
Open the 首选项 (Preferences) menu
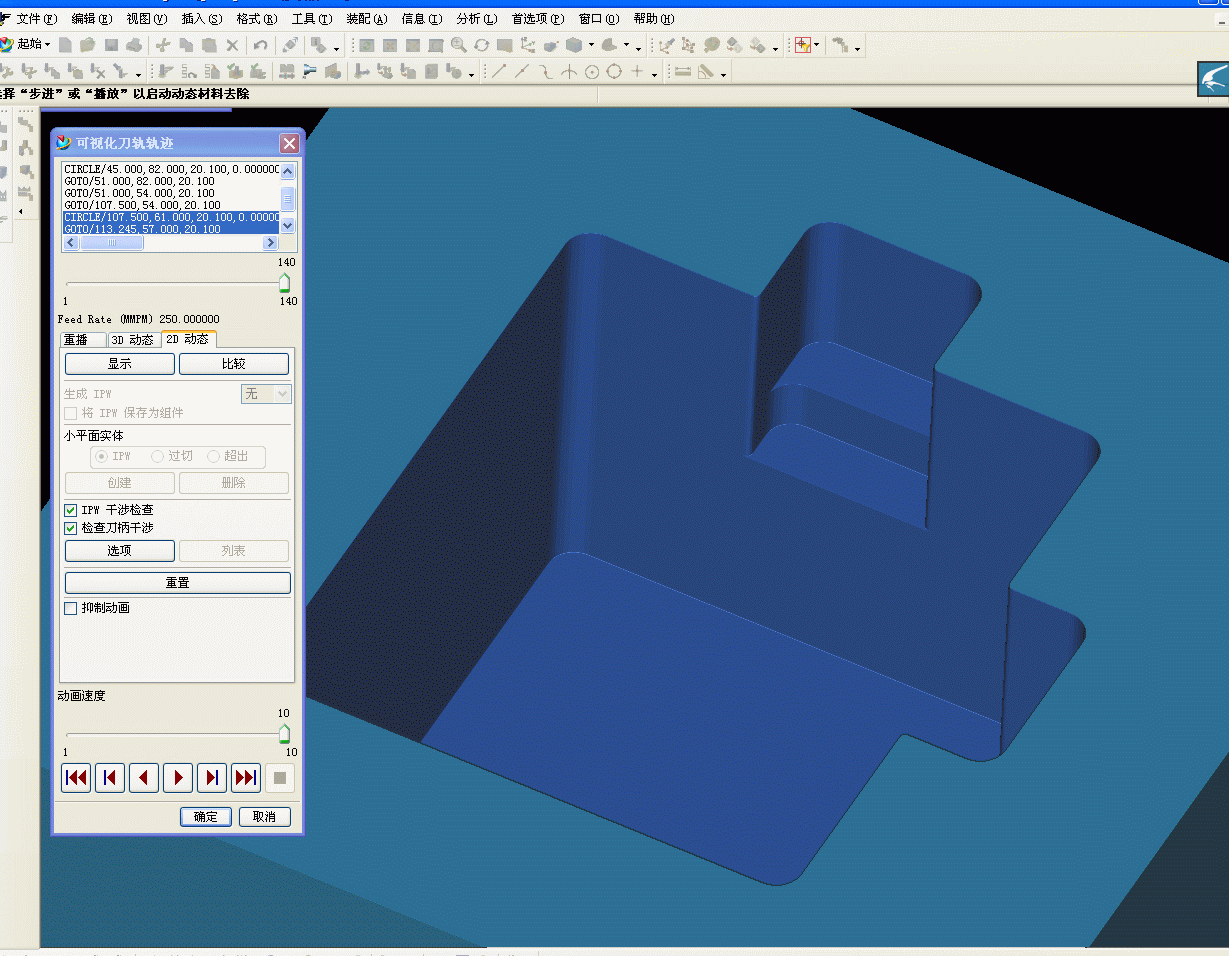pyautogui.click(x=538, y=19)
